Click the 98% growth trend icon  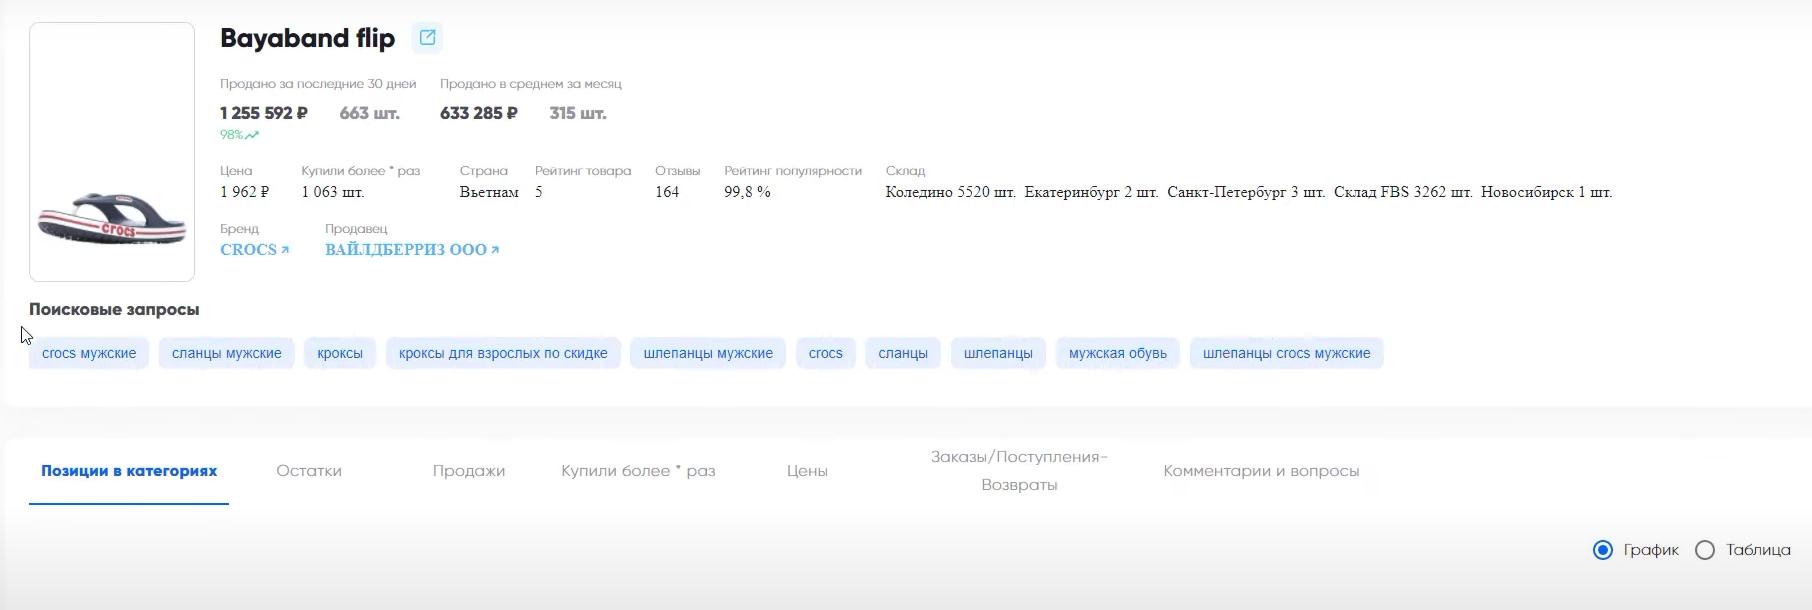point(252,135)
